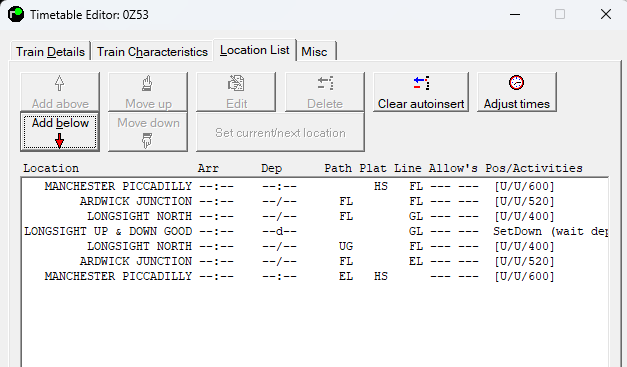Click --d-- departure of LONGSIGHT UP & DOWN GOOD
Image resolution: width=627 pixels, height=367 pixels.
click(280, 231)
